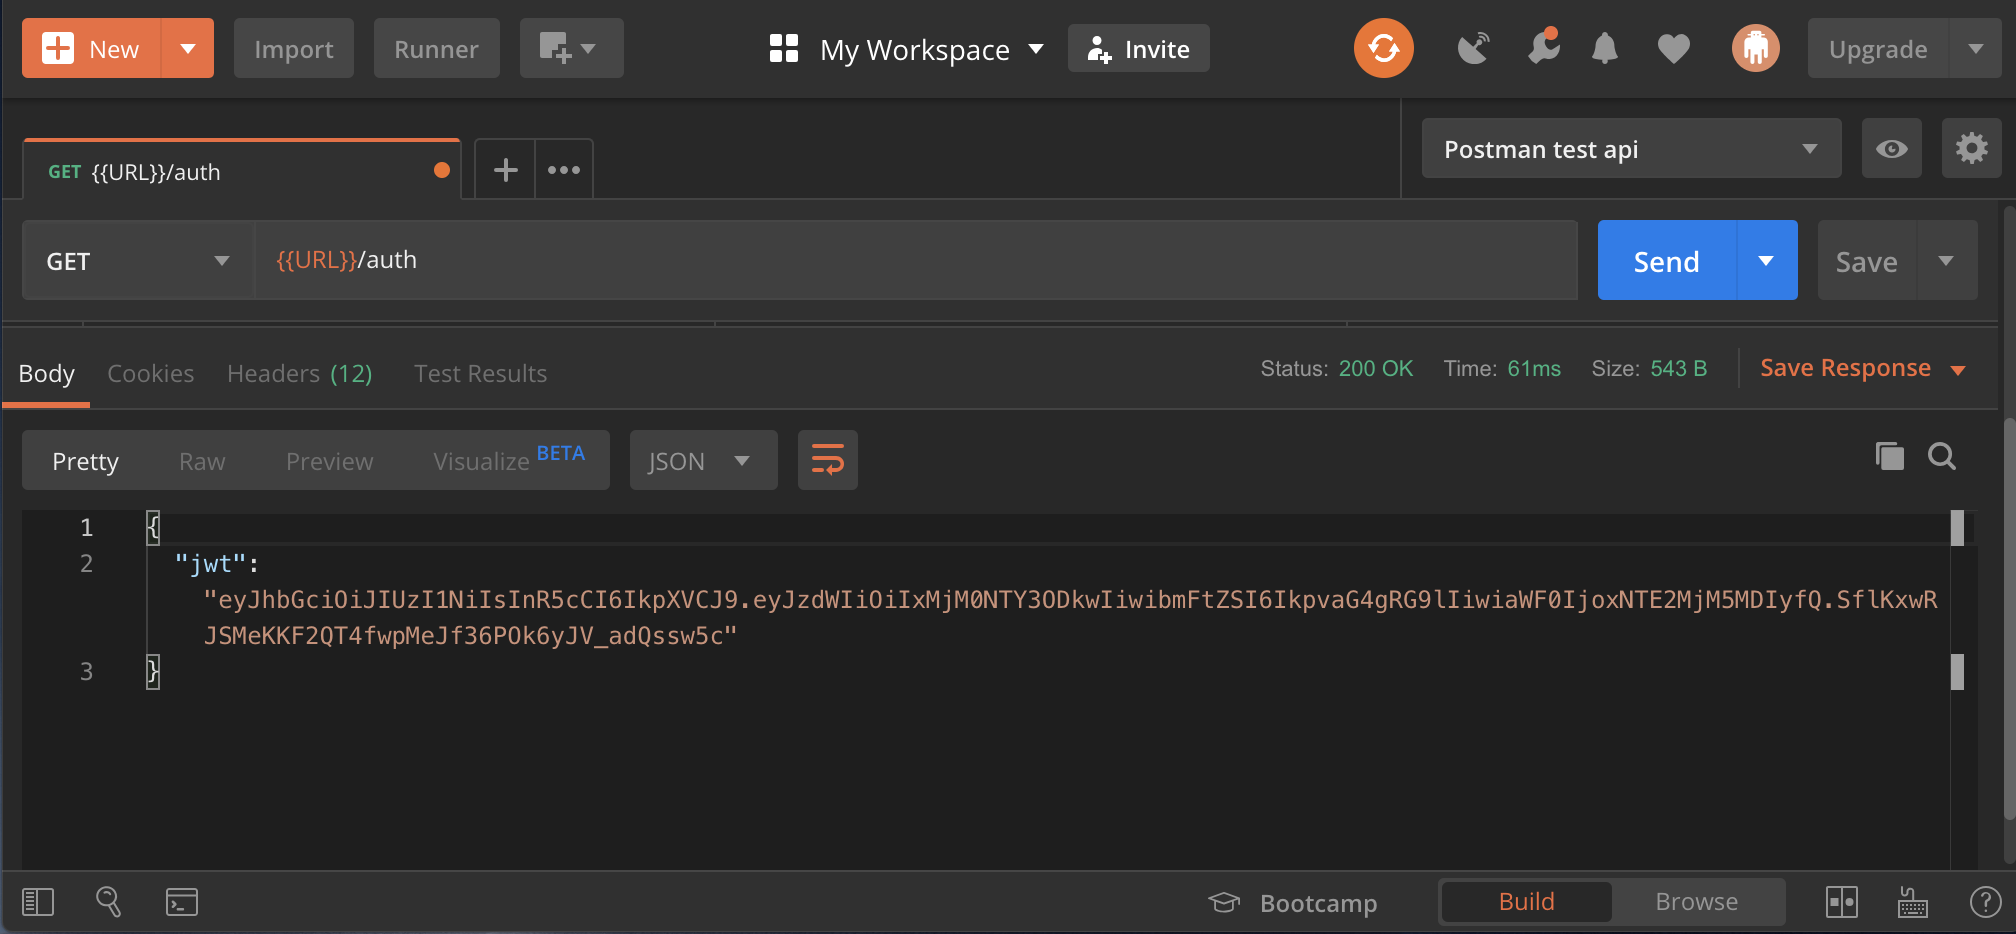Image resolution: width=2016 pixels, height=934 pixels.
Task: Open the Postman test api environment dropdown
Action: [1631, 148]
